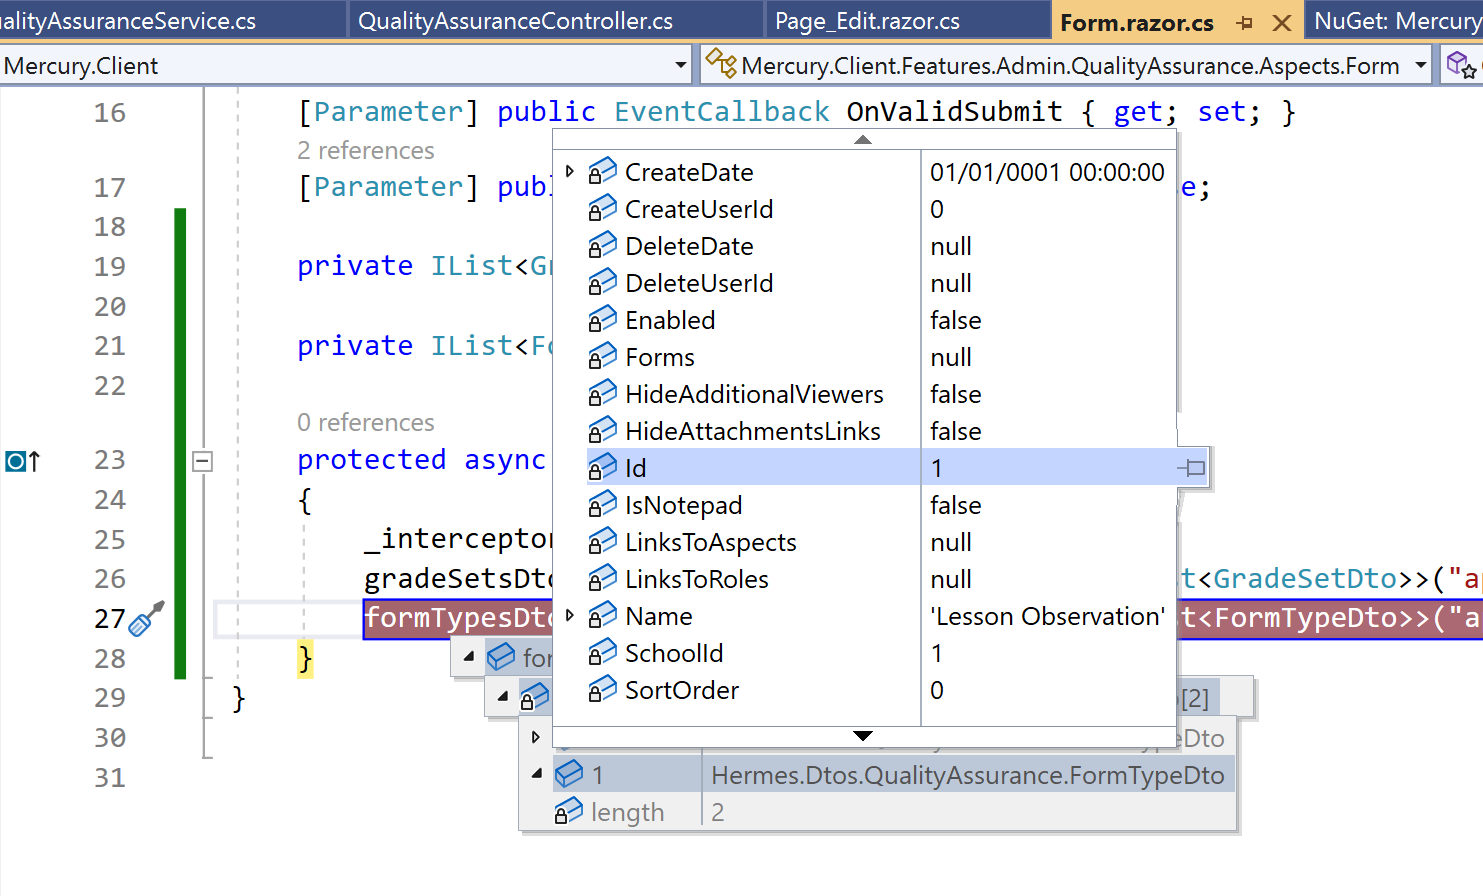The image size is (1483, 896).
Task: Click the class-with-star icon at top right
Action: click(1462, 63)
